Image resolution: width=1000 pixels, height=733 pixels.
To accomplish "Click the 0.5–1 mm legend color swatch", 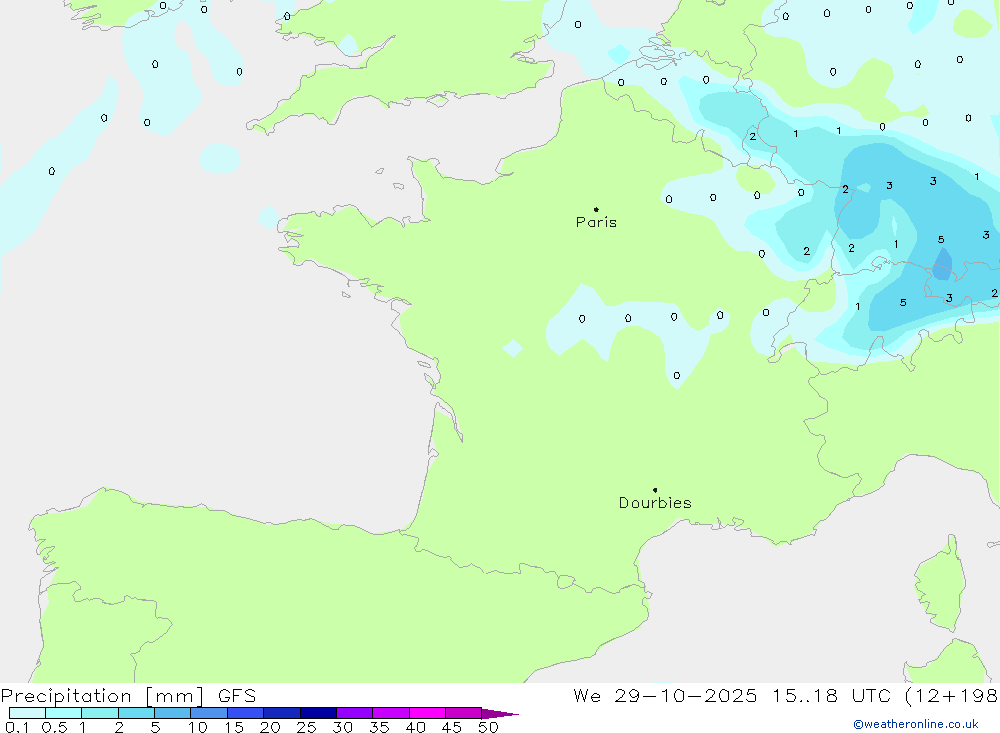I will [63, 713].
